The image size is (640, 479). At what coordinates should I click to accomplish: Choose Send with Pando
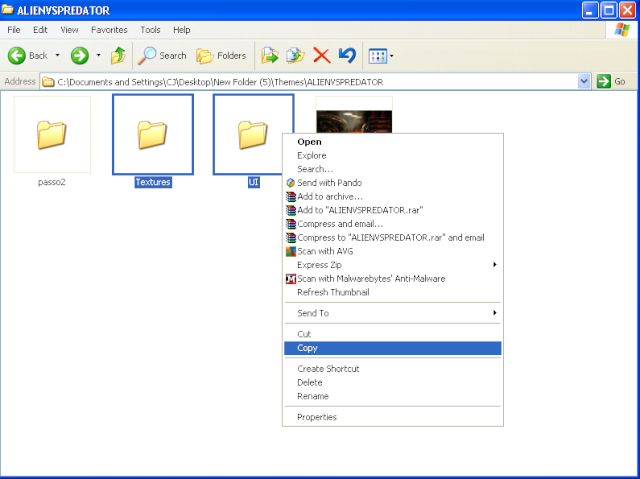[x=393, y=183]
